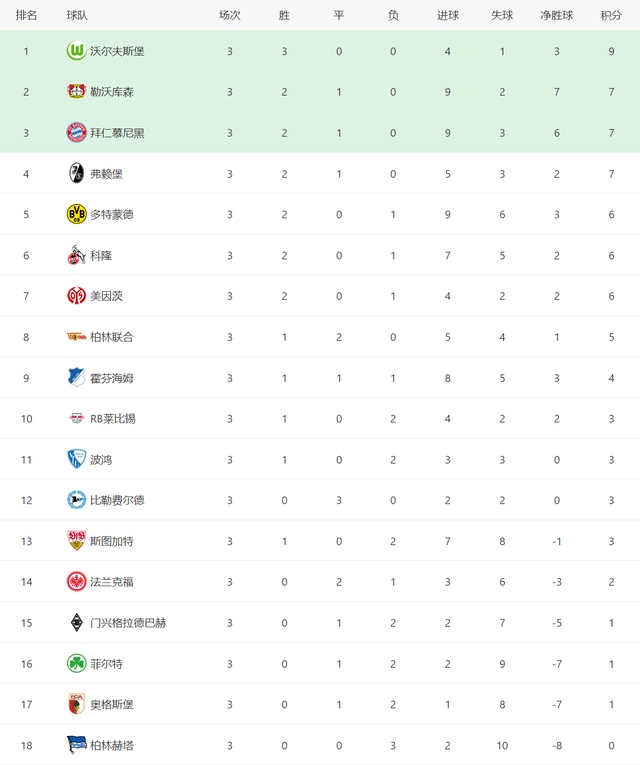
Task: Click the Leverkusen (勒沃库森) club crest
Action: [x=76, y=92]
